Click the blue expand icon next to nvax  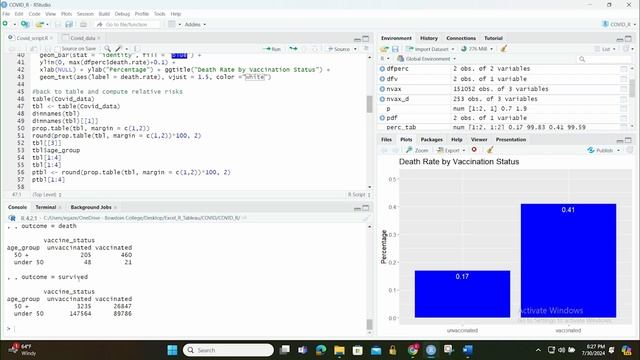coord(382,89)
